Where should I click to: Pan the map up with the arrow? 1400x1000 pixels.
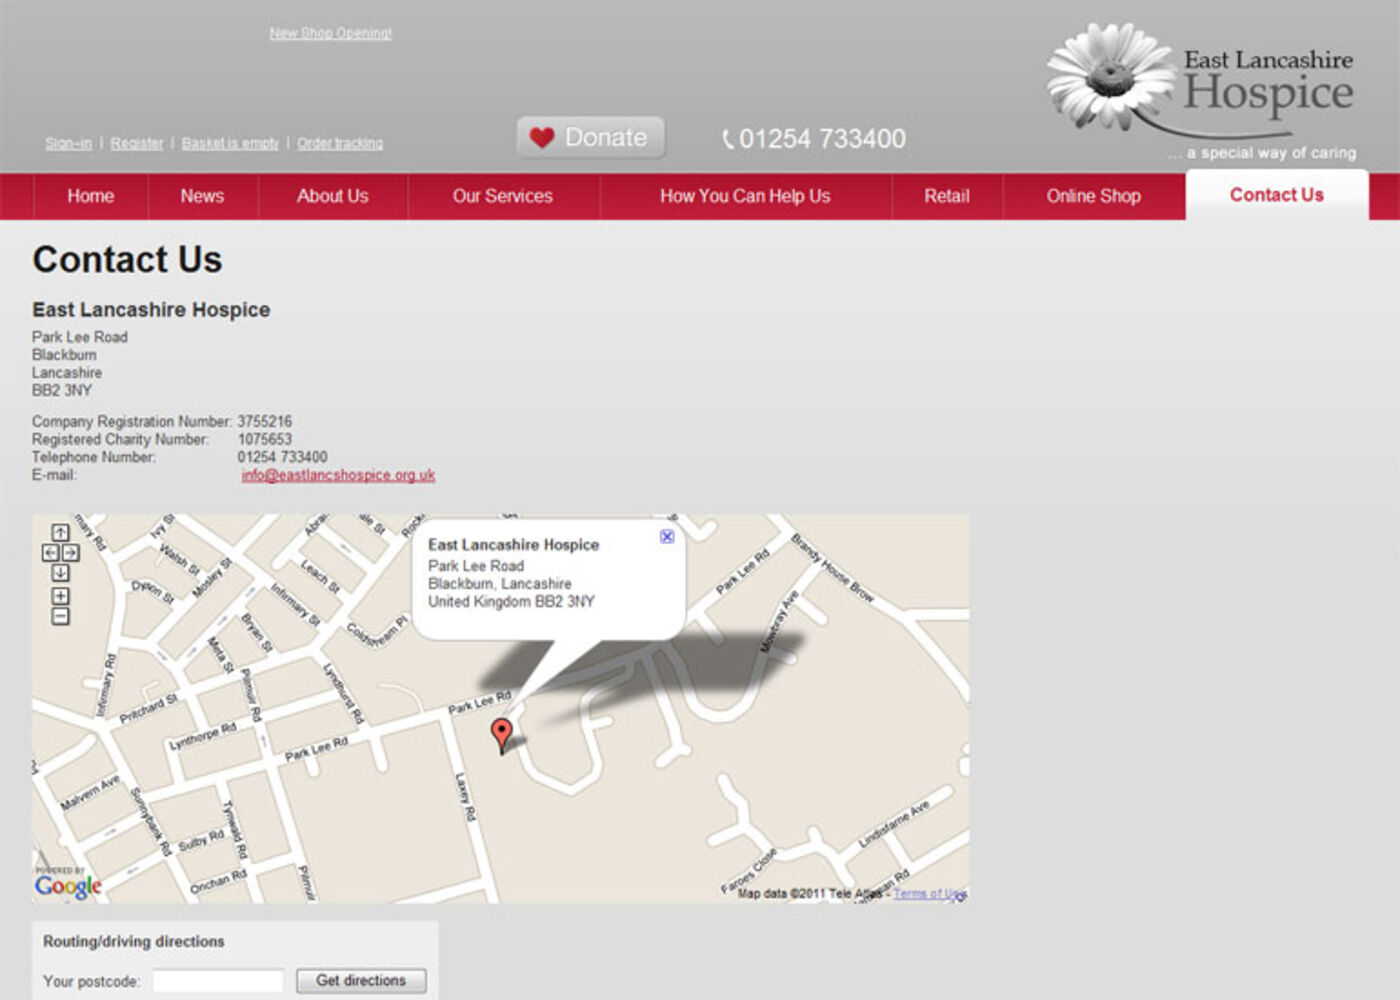pos(60,533)
